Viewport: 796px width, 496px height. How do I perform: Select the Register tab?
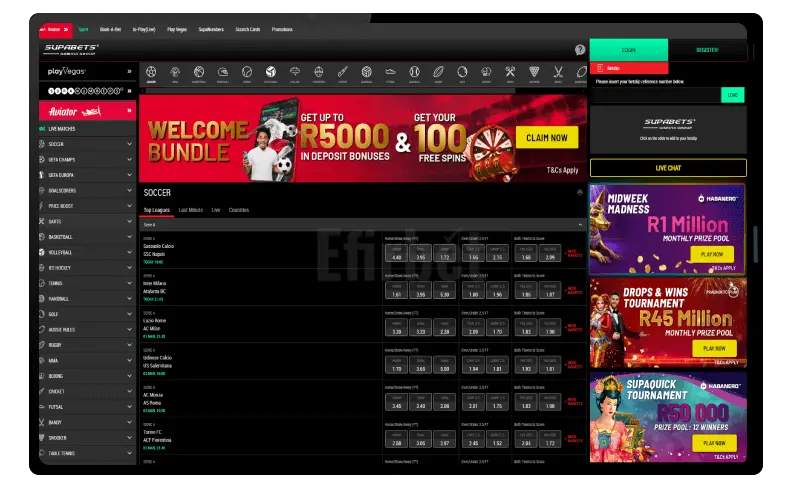(707, 48)
